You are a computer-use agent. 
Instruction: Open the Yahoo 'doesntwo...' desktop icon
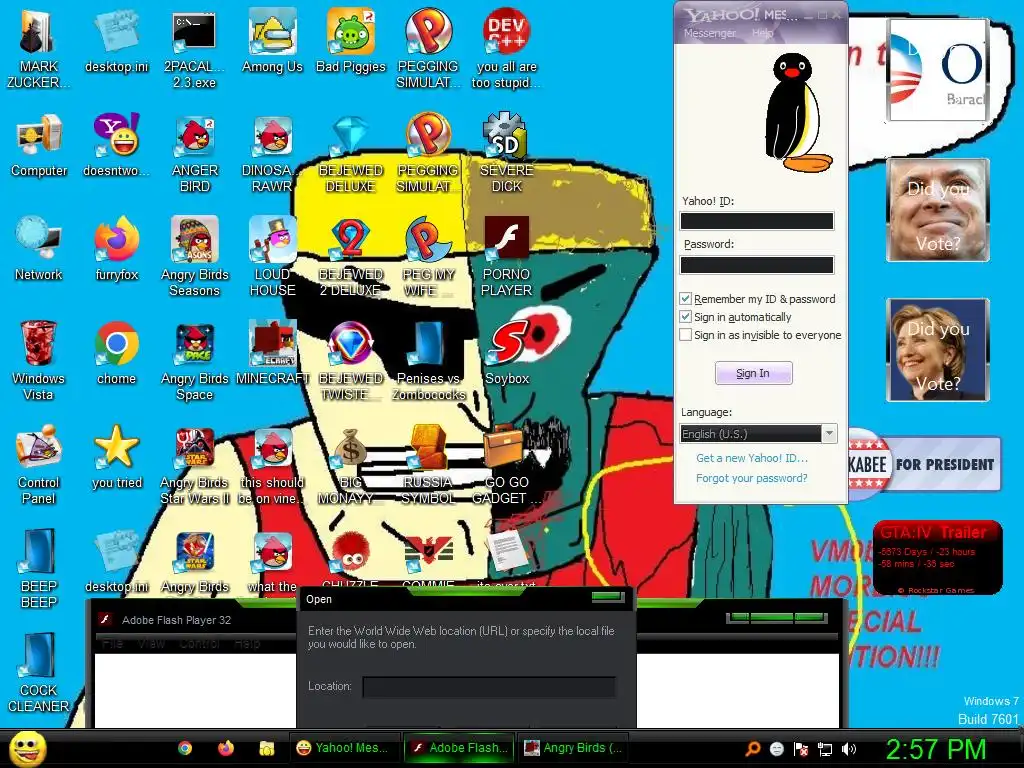click(x=116, y=146)
